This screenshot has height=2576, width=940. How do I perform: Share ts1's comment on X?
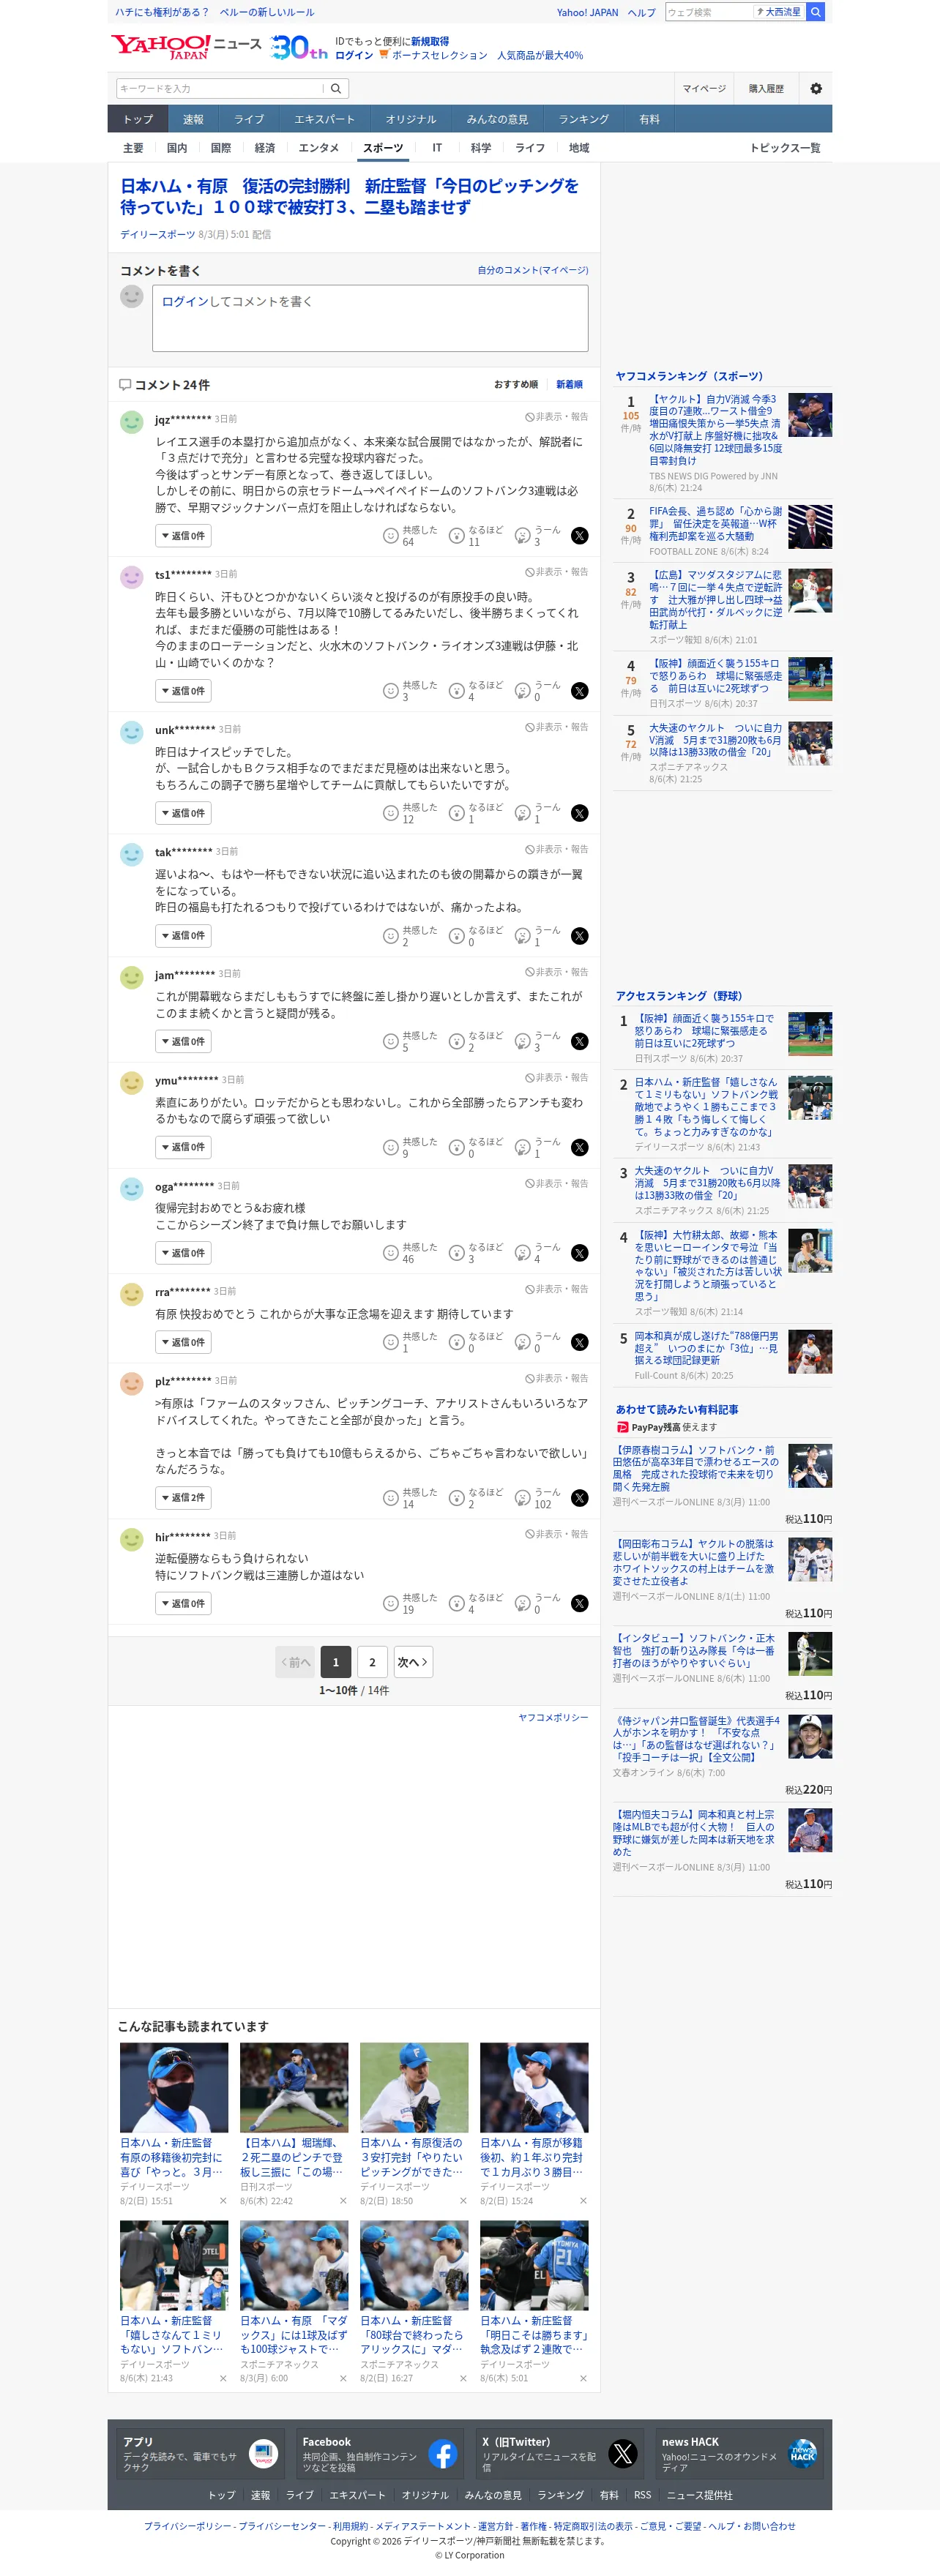point(580,691)
